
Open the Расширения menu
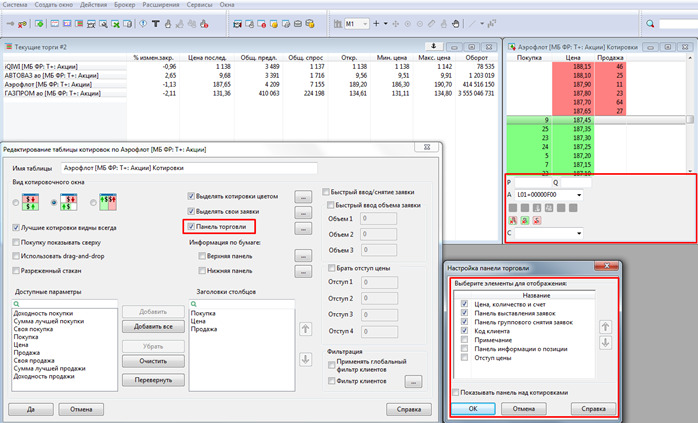pos(161,4)
